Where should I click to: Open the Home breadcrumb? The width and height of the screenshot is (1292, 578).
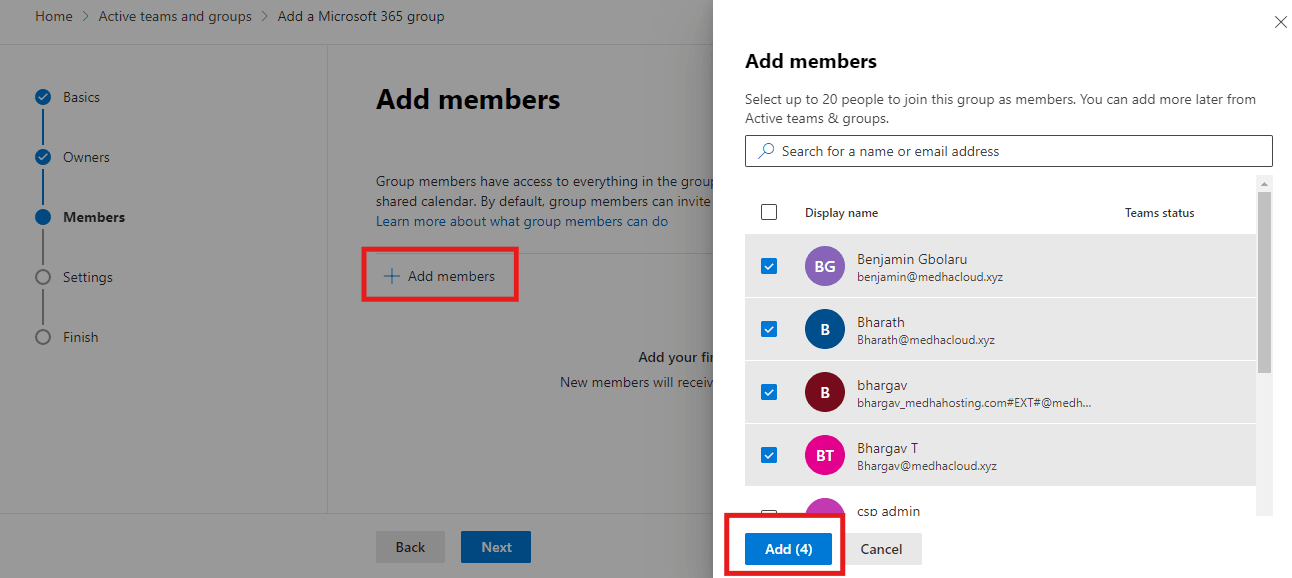[x=54, y=16]
